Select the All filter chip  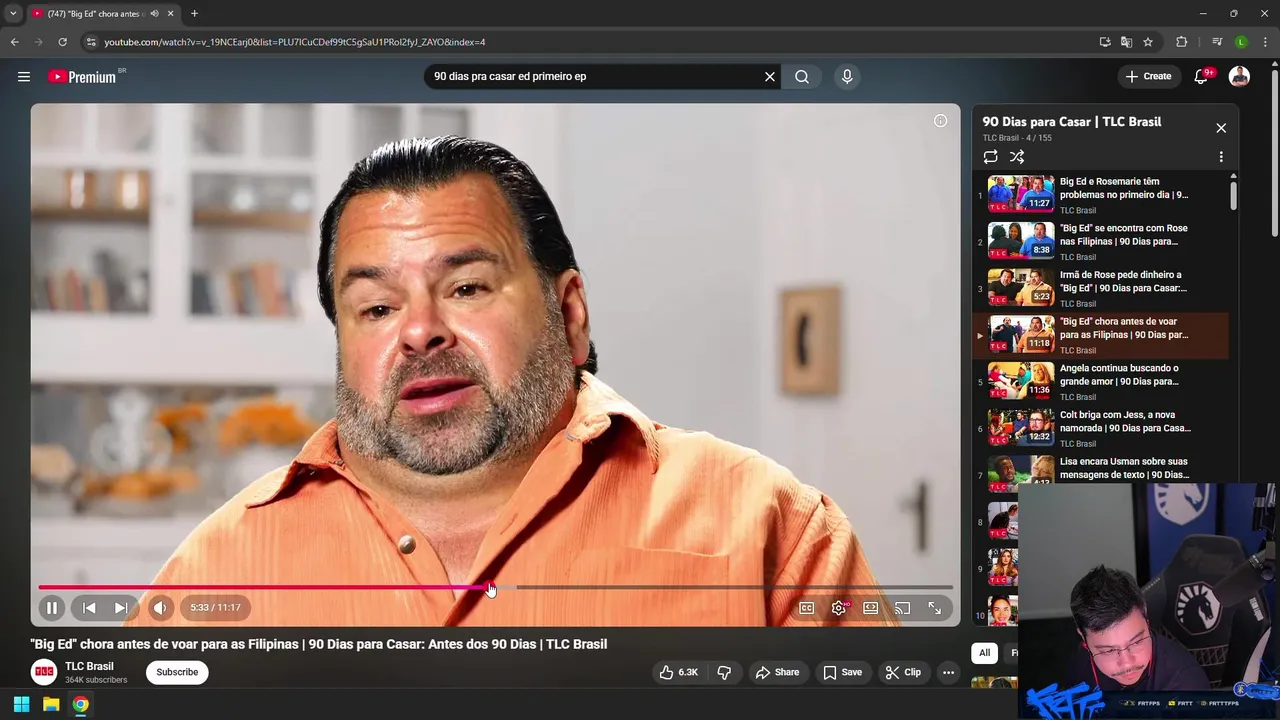coord(984,653)
